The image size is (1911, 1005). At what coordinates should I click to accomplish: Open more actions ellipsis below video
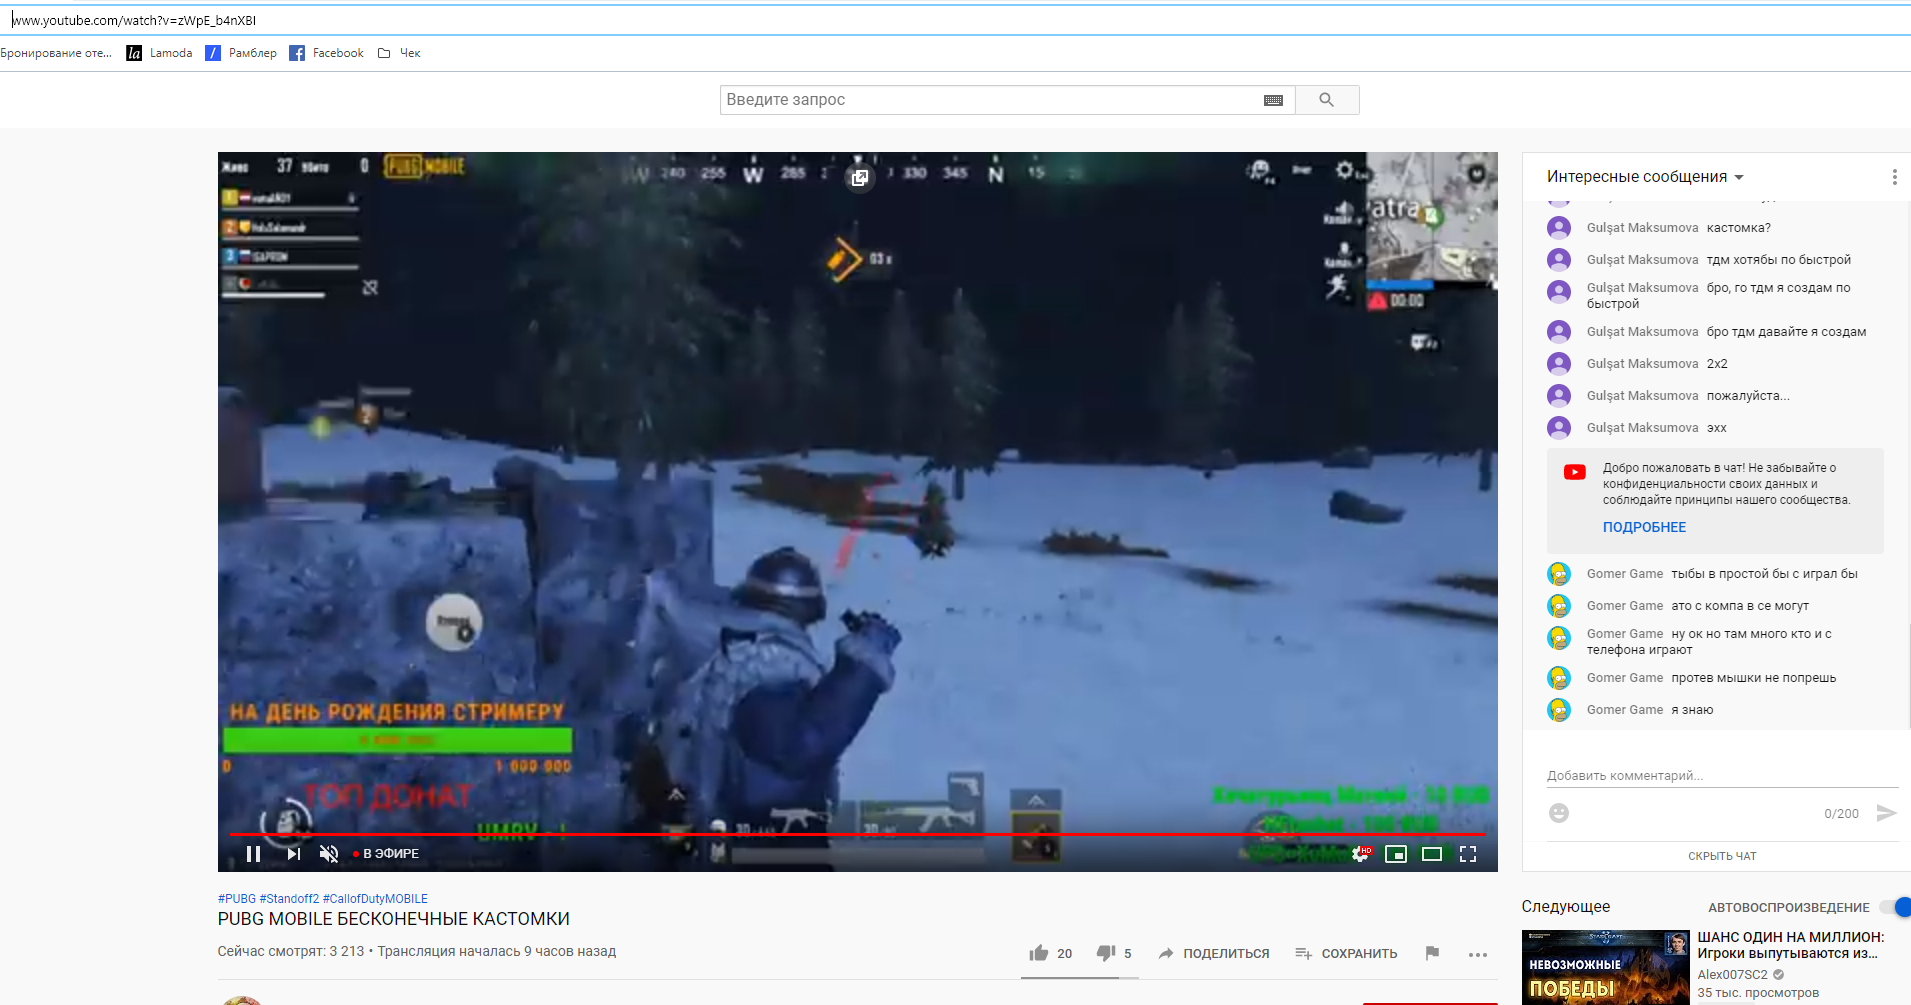click(x=1478, y=954)
